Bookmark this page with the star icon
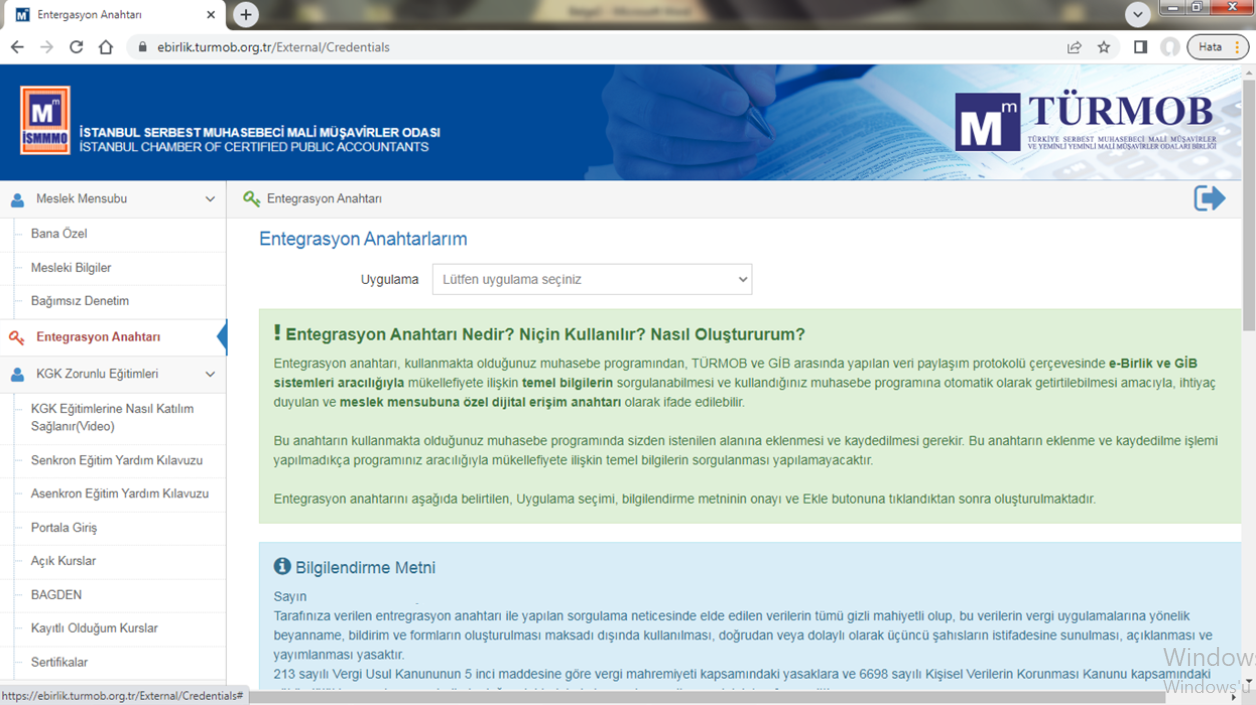 pyautogui.click(x=1104, y=47)
